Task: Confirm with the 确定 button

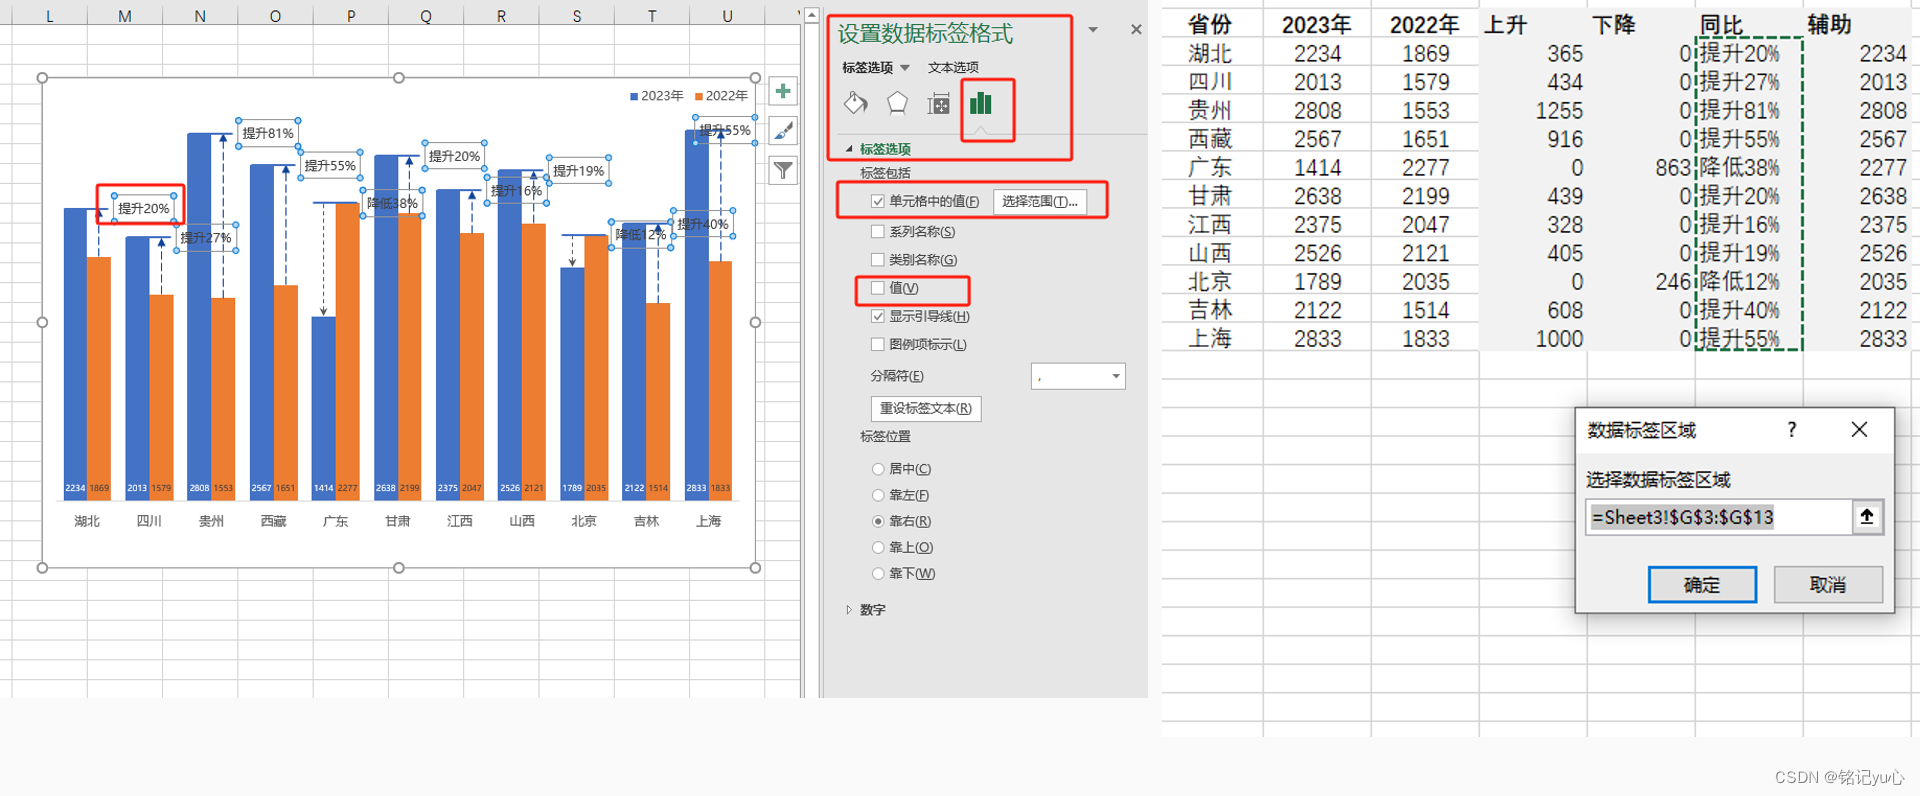Action: tap(1702, 585)
